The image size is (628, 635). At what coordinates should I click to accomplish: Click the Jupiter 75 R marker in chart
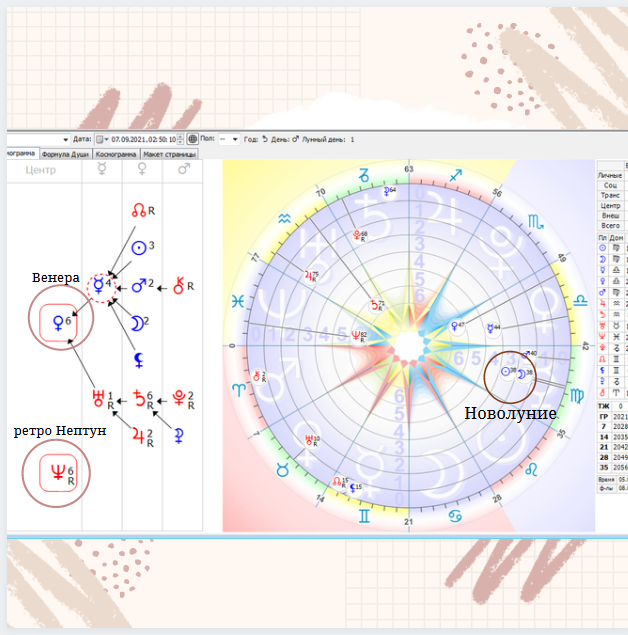point(311,276)
